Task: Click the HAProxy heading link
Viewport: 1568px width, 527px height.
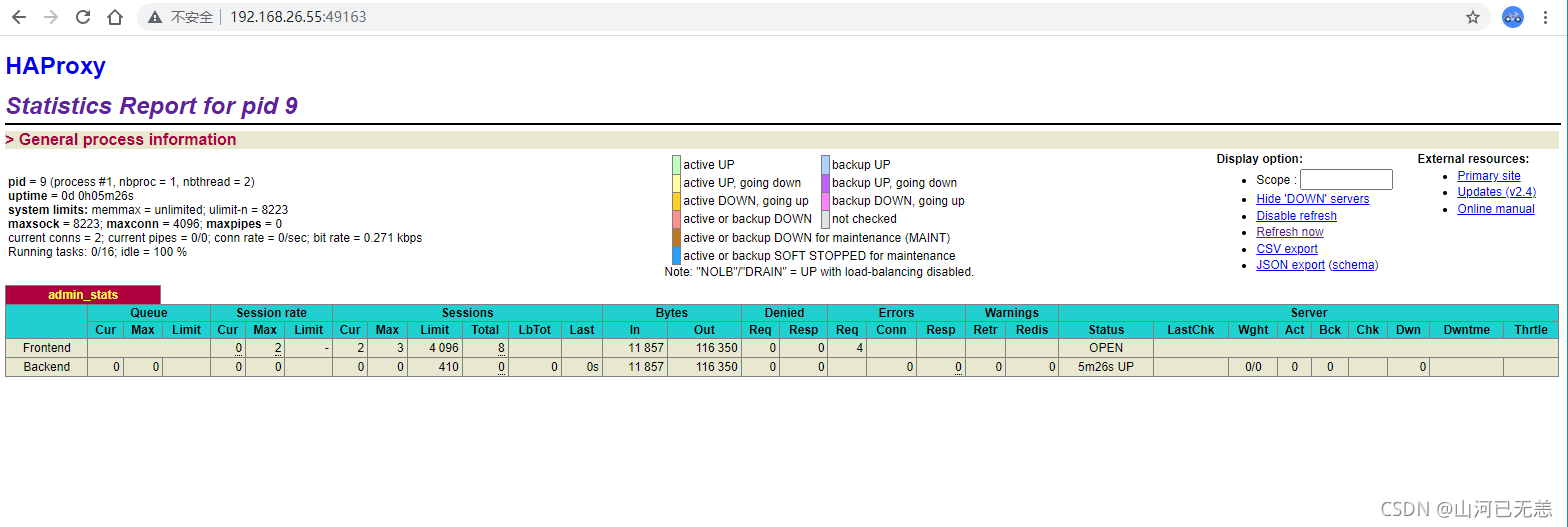Action: [x=56, y=66]
